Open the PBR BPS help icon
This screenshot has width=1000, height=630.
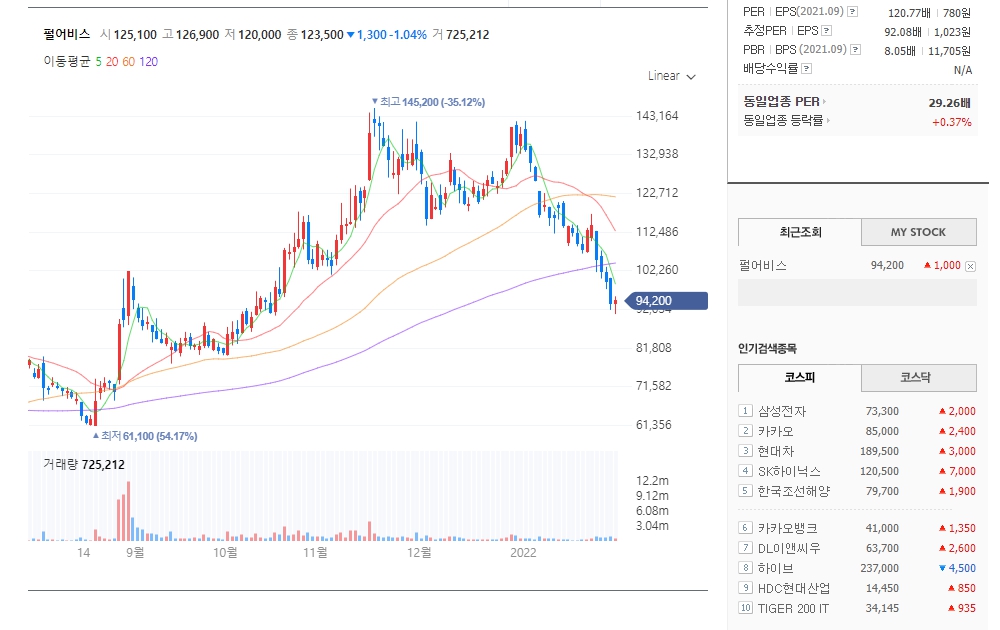point(854,49)
